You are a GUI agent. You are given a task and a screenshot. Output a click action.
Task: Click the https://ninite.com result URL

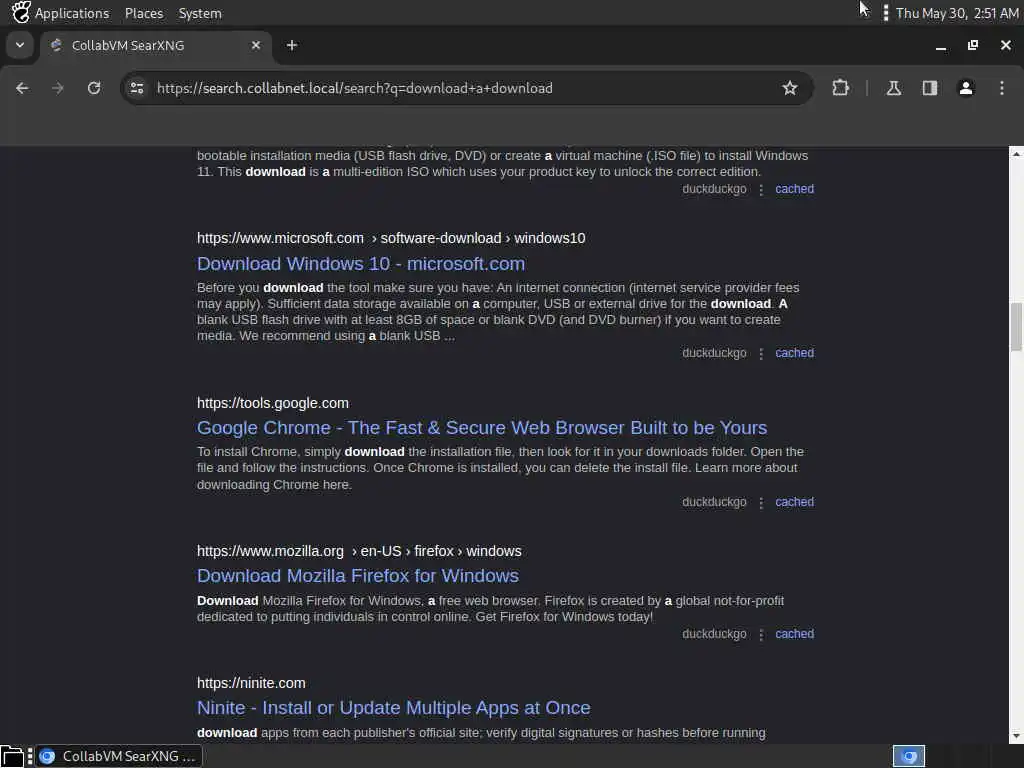point(251,683)
